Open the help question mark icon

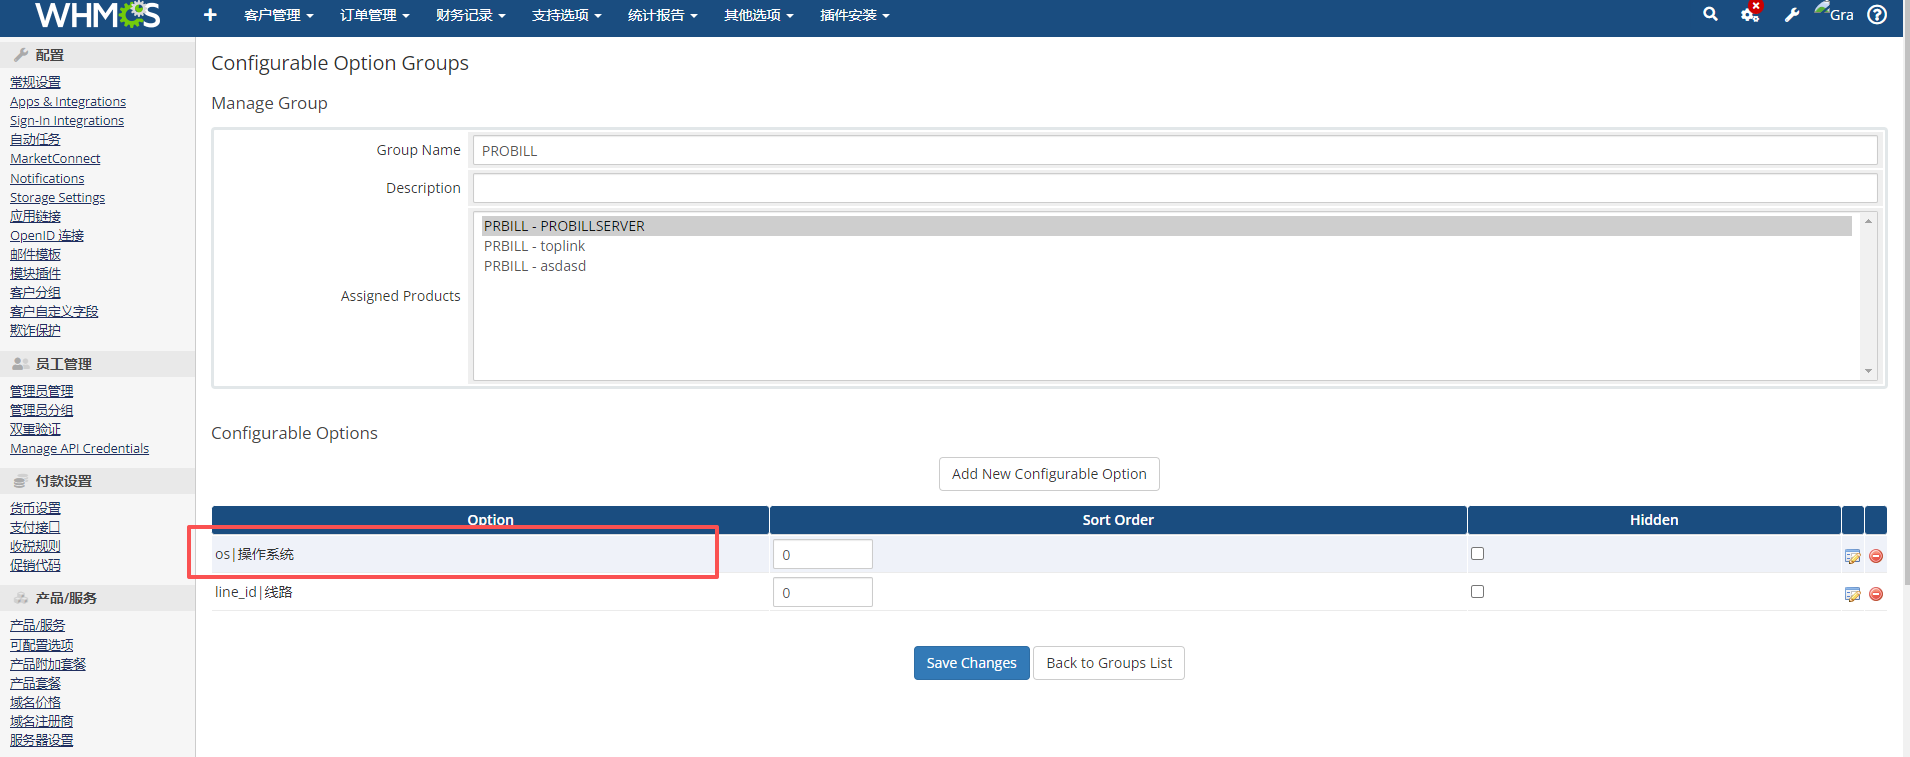pyautogui.click(x=1877, y=14)
